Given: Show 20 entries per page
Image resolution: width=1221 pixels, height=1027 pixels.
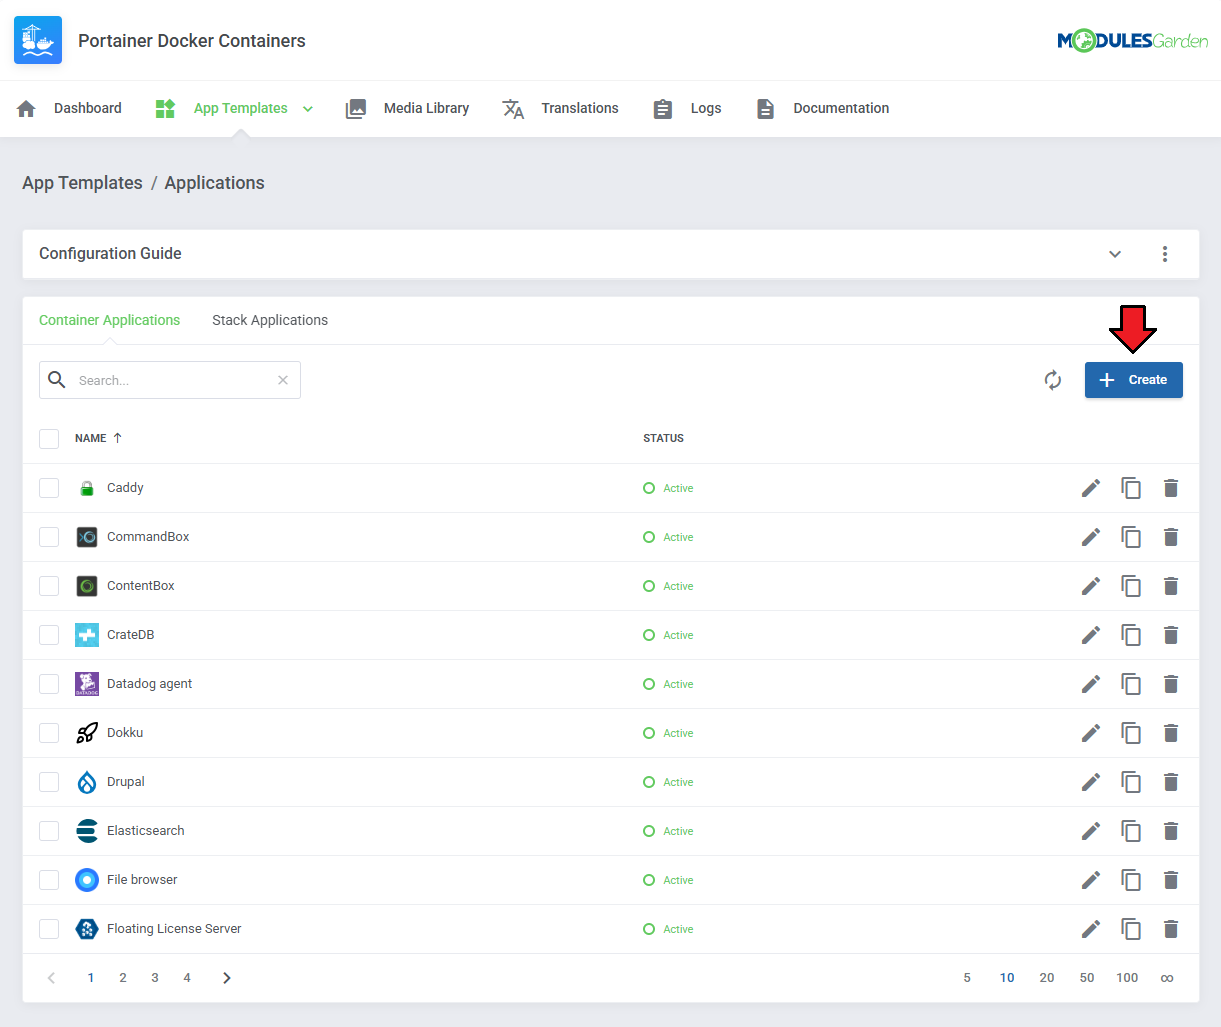Looking at the screenshot, I should click(x=1047, y=978).
